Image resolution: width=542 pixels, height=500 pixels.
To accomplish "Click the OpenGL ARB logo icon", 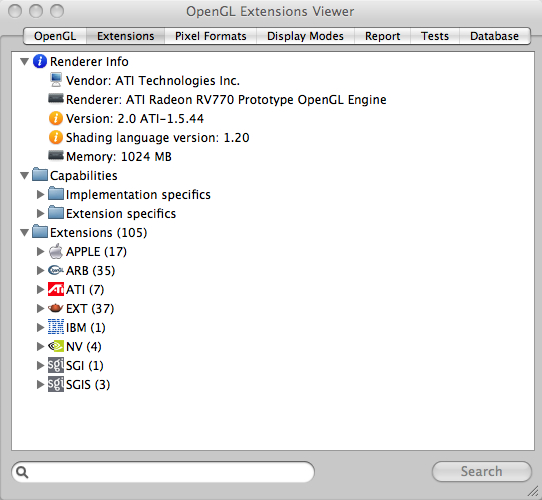I will (56, 270).
